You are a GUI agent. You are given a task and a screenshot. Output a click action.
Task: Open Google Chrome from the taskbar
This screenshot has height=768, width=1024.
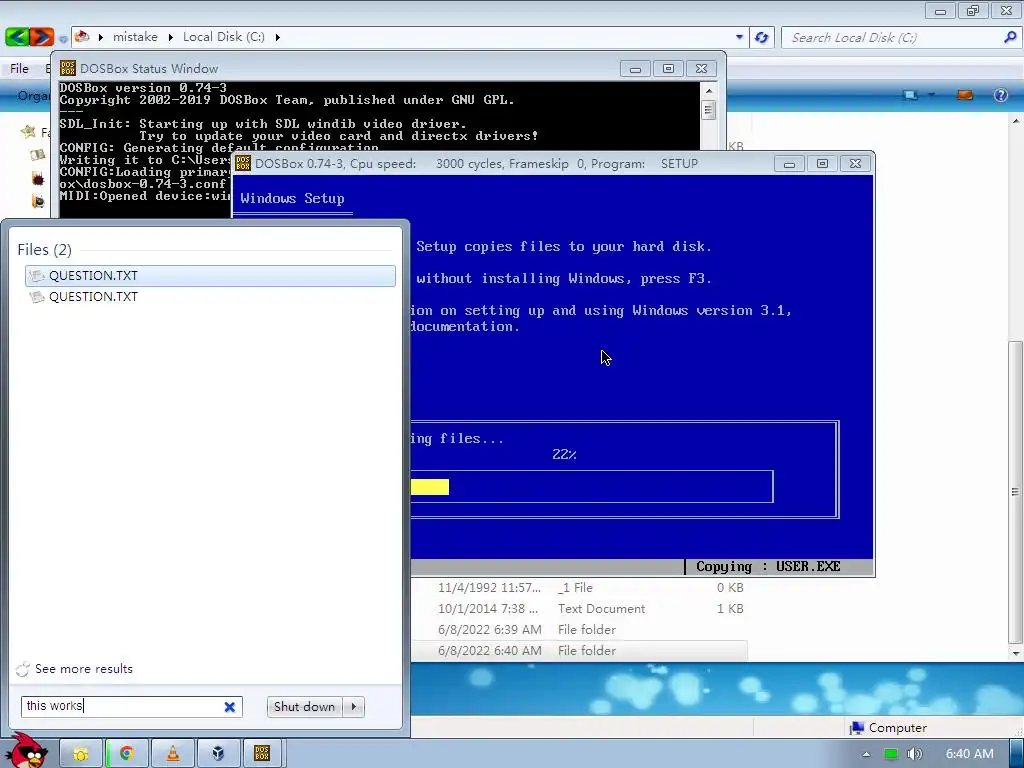click(x=127, y=754)
